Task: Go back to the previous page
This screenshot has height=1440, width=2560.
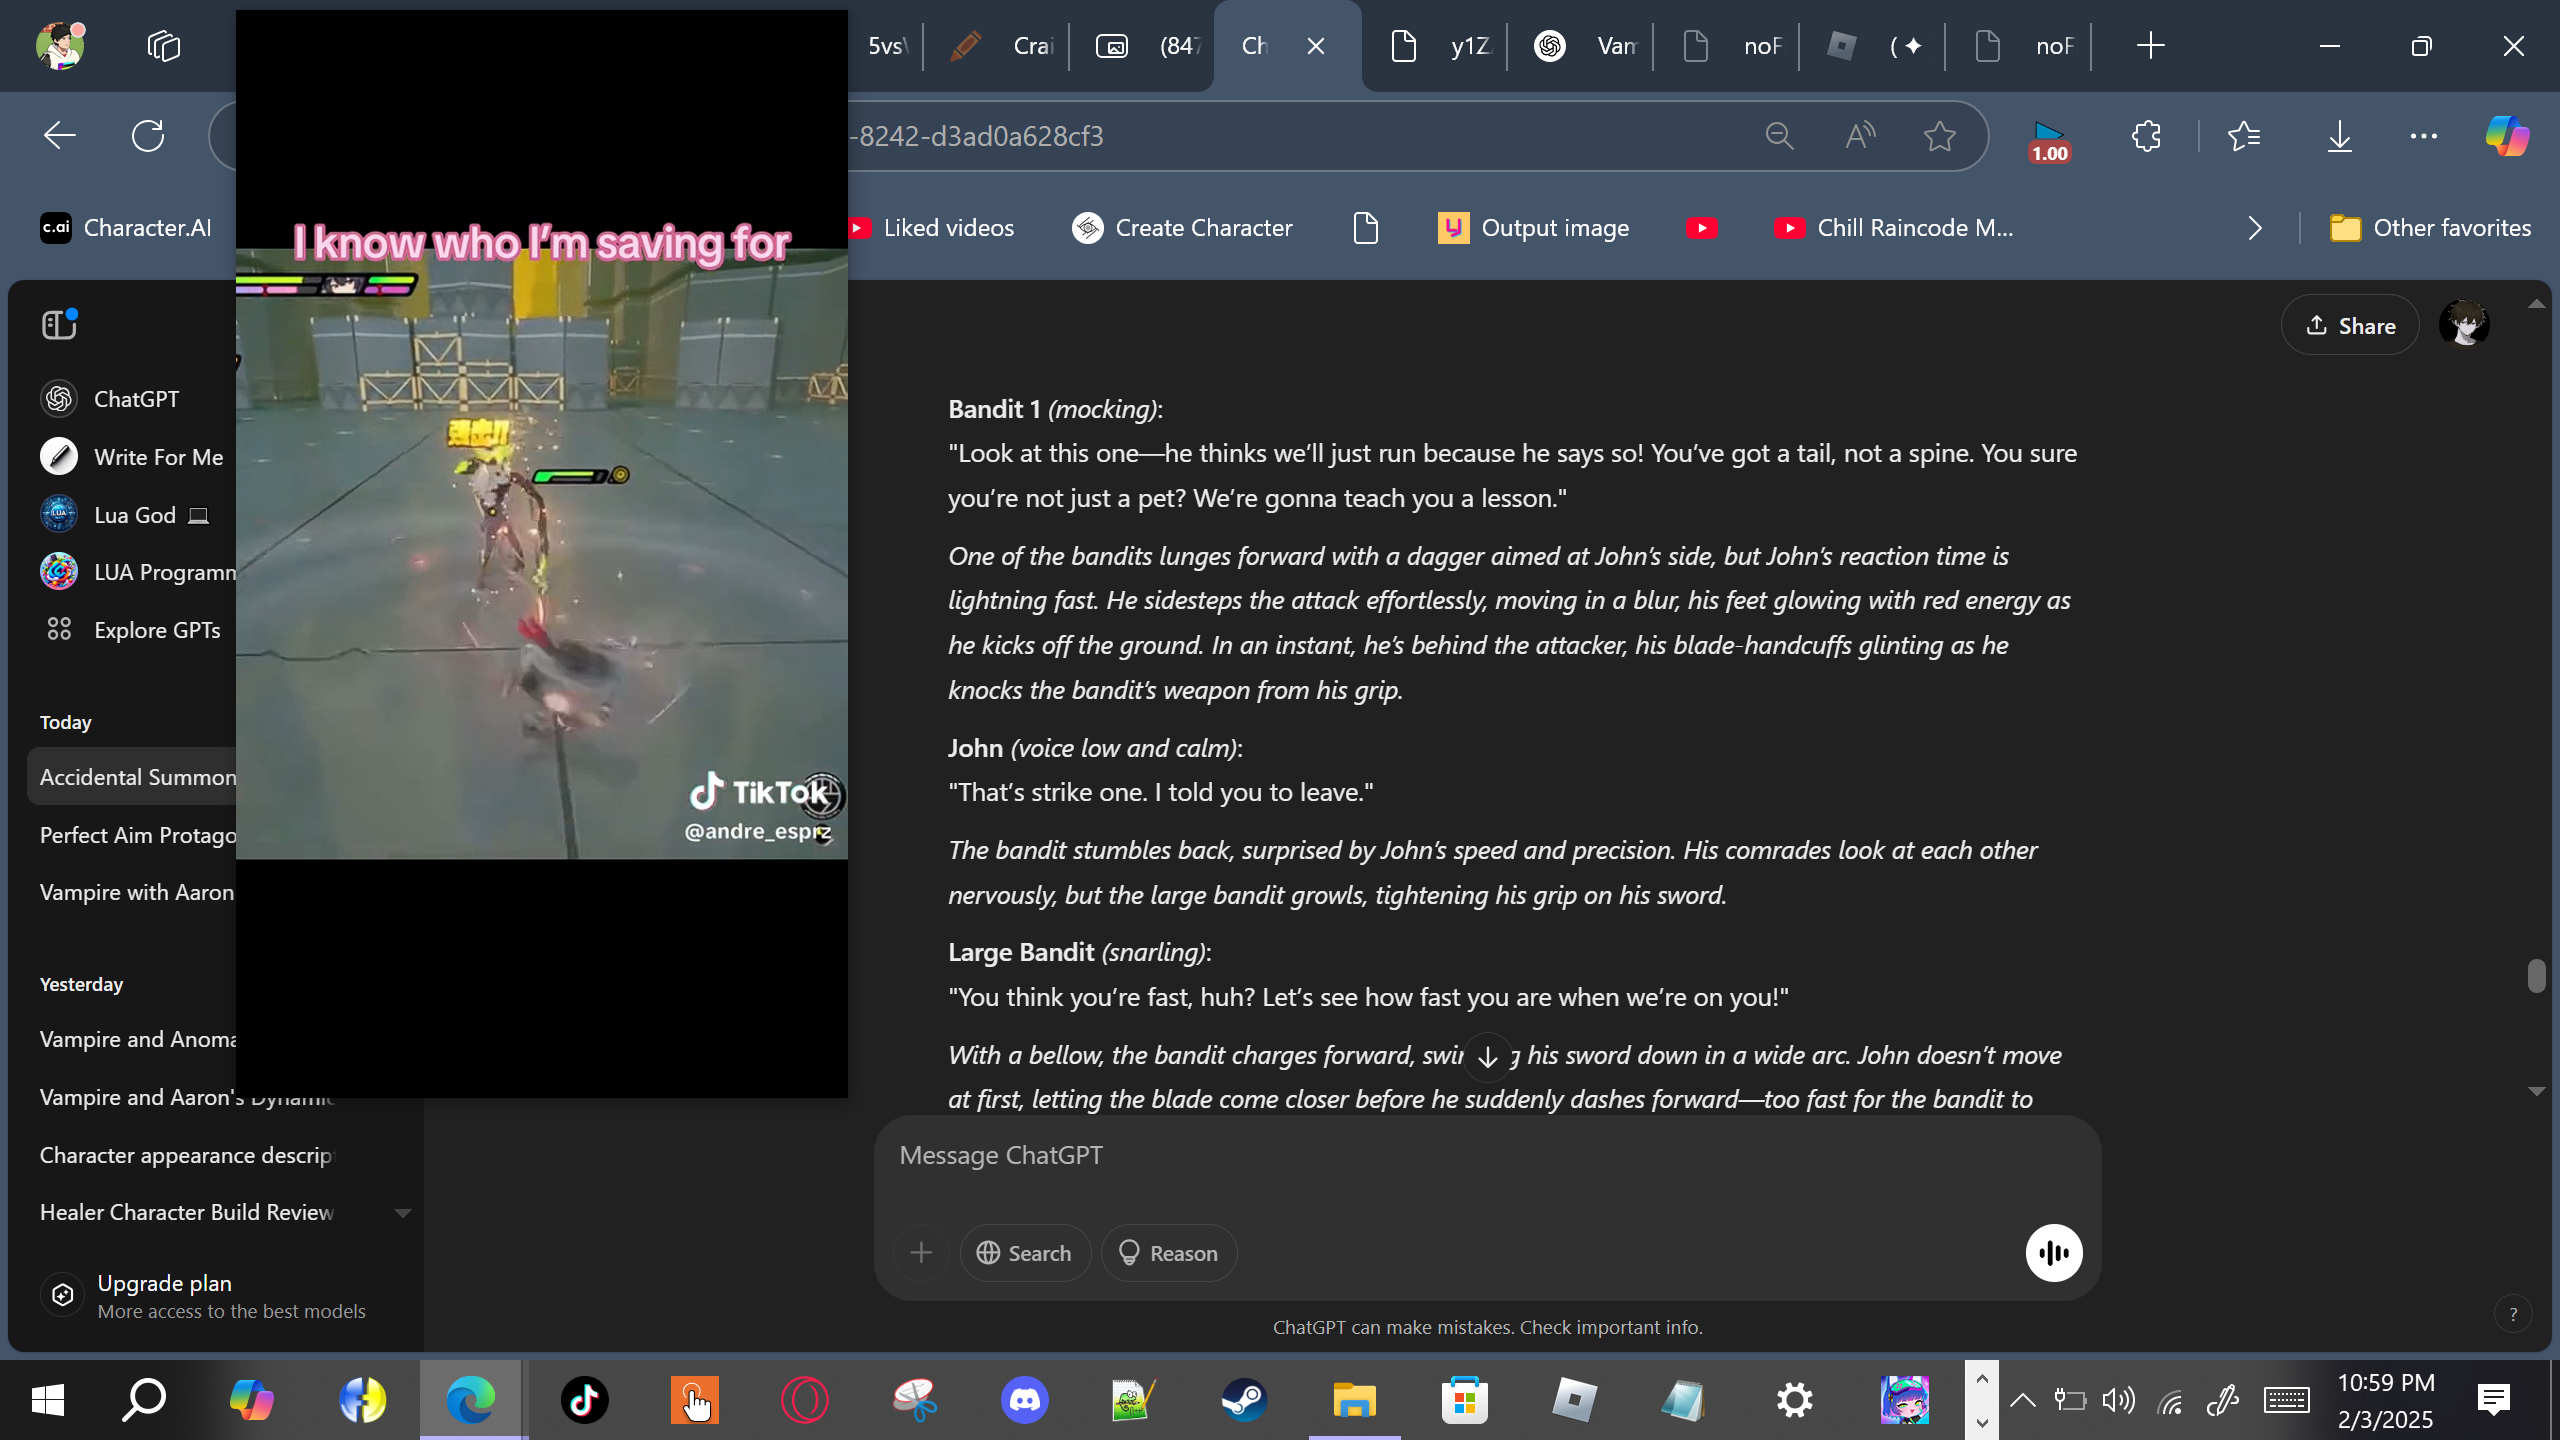Action: tap(60, 136)
